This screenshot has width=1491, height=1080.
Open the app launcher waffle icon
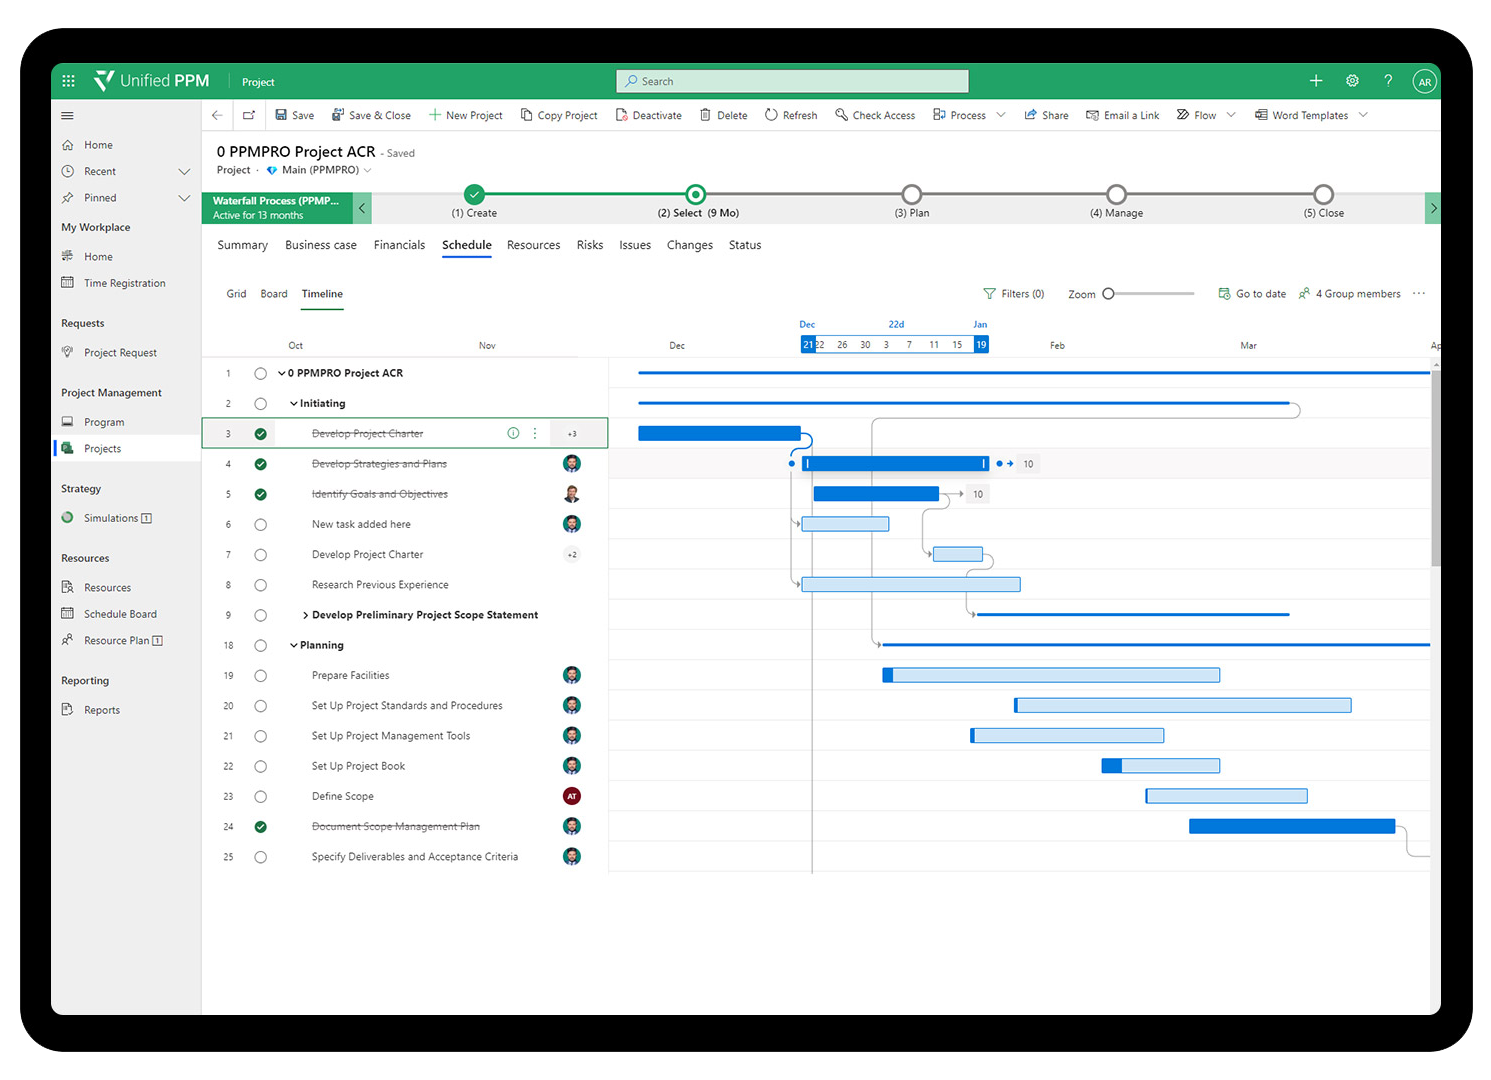68,81
